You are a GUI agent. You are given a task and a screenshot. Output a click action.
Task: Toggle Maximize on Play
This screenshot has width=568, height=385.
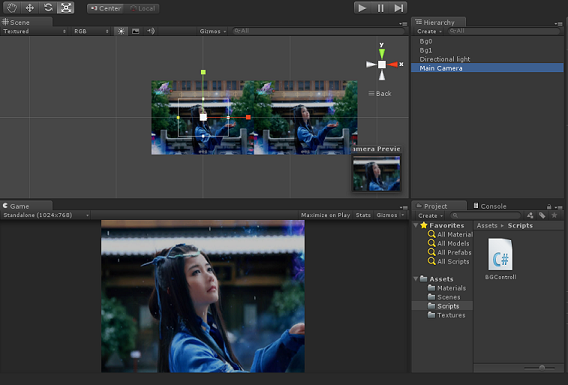pyautogui.click(x=325, y=215)
